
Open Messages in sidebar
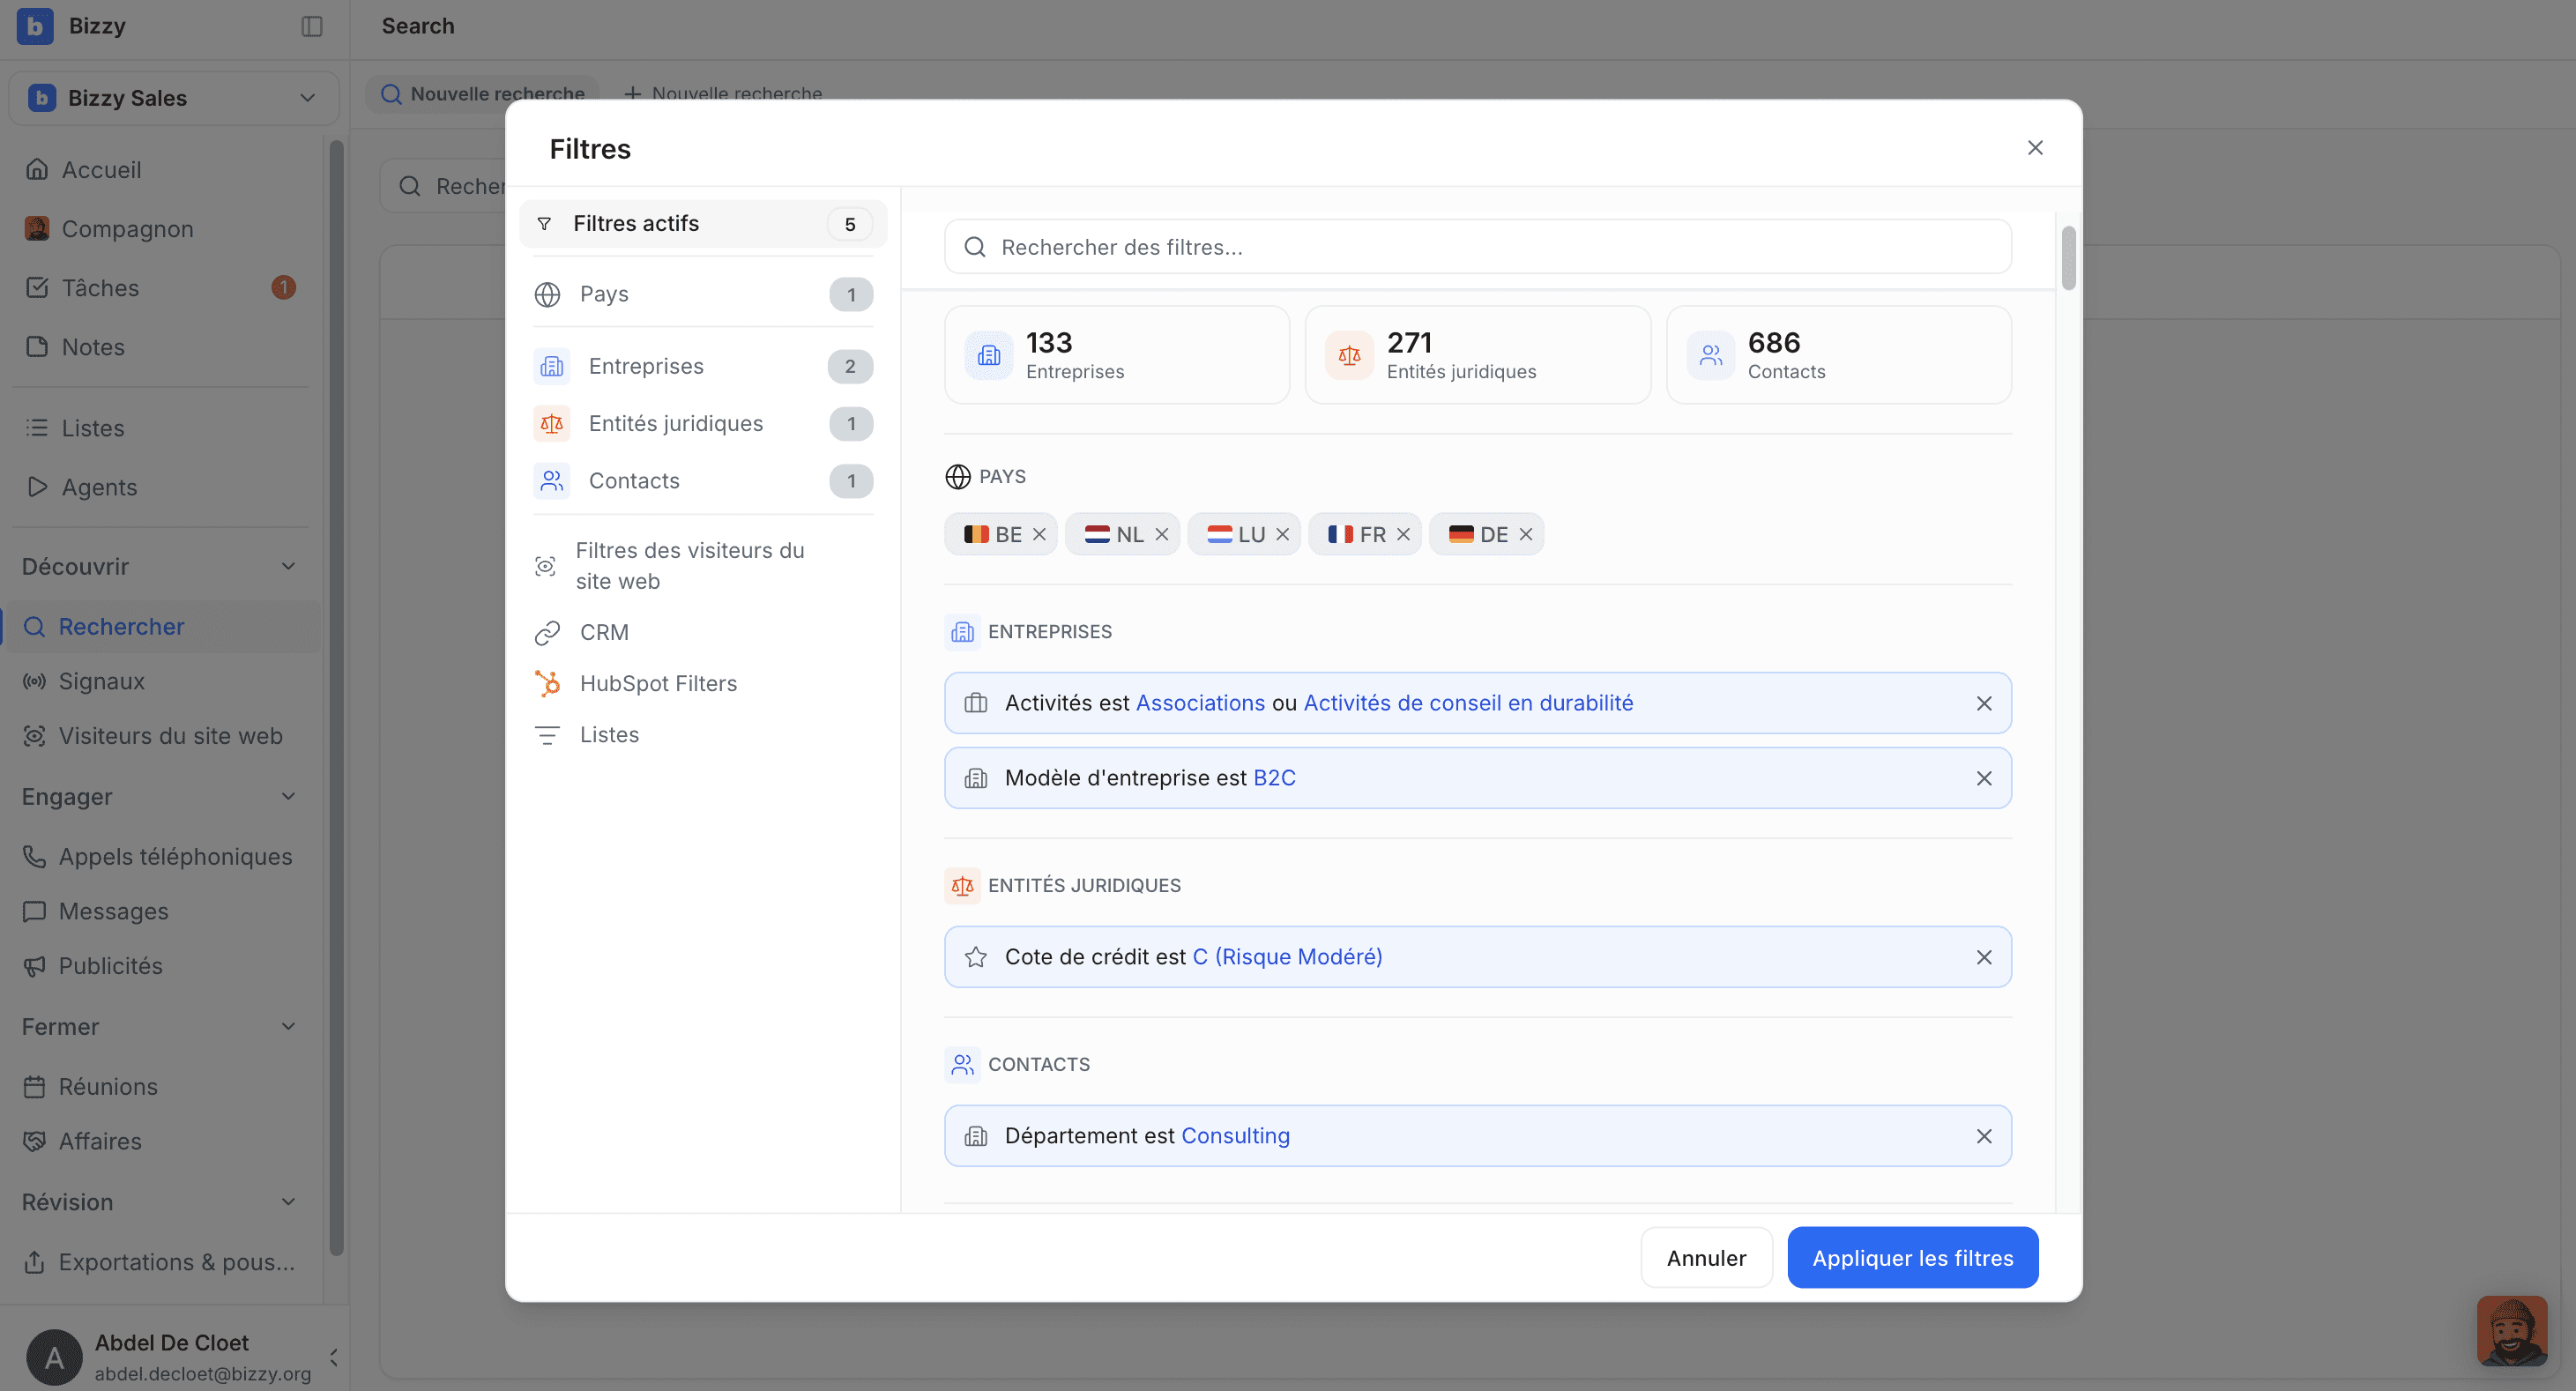point(95,912)
